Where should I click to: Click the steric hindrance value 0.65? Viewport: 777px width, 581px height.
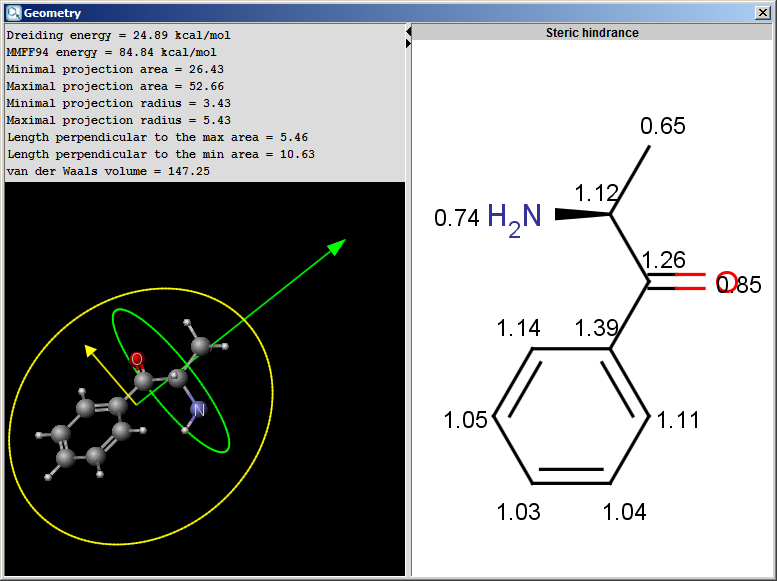pyautogui.click(x=662, y=126)
